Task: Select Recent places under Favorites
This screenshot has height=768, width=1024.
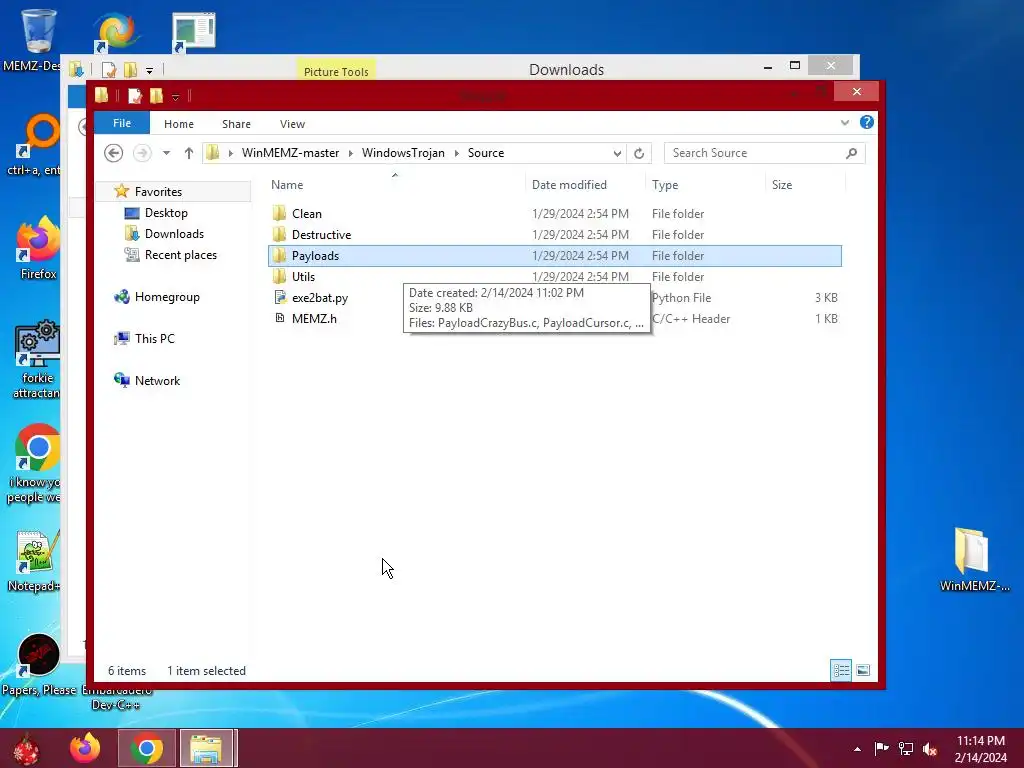Action: point(180,255)
